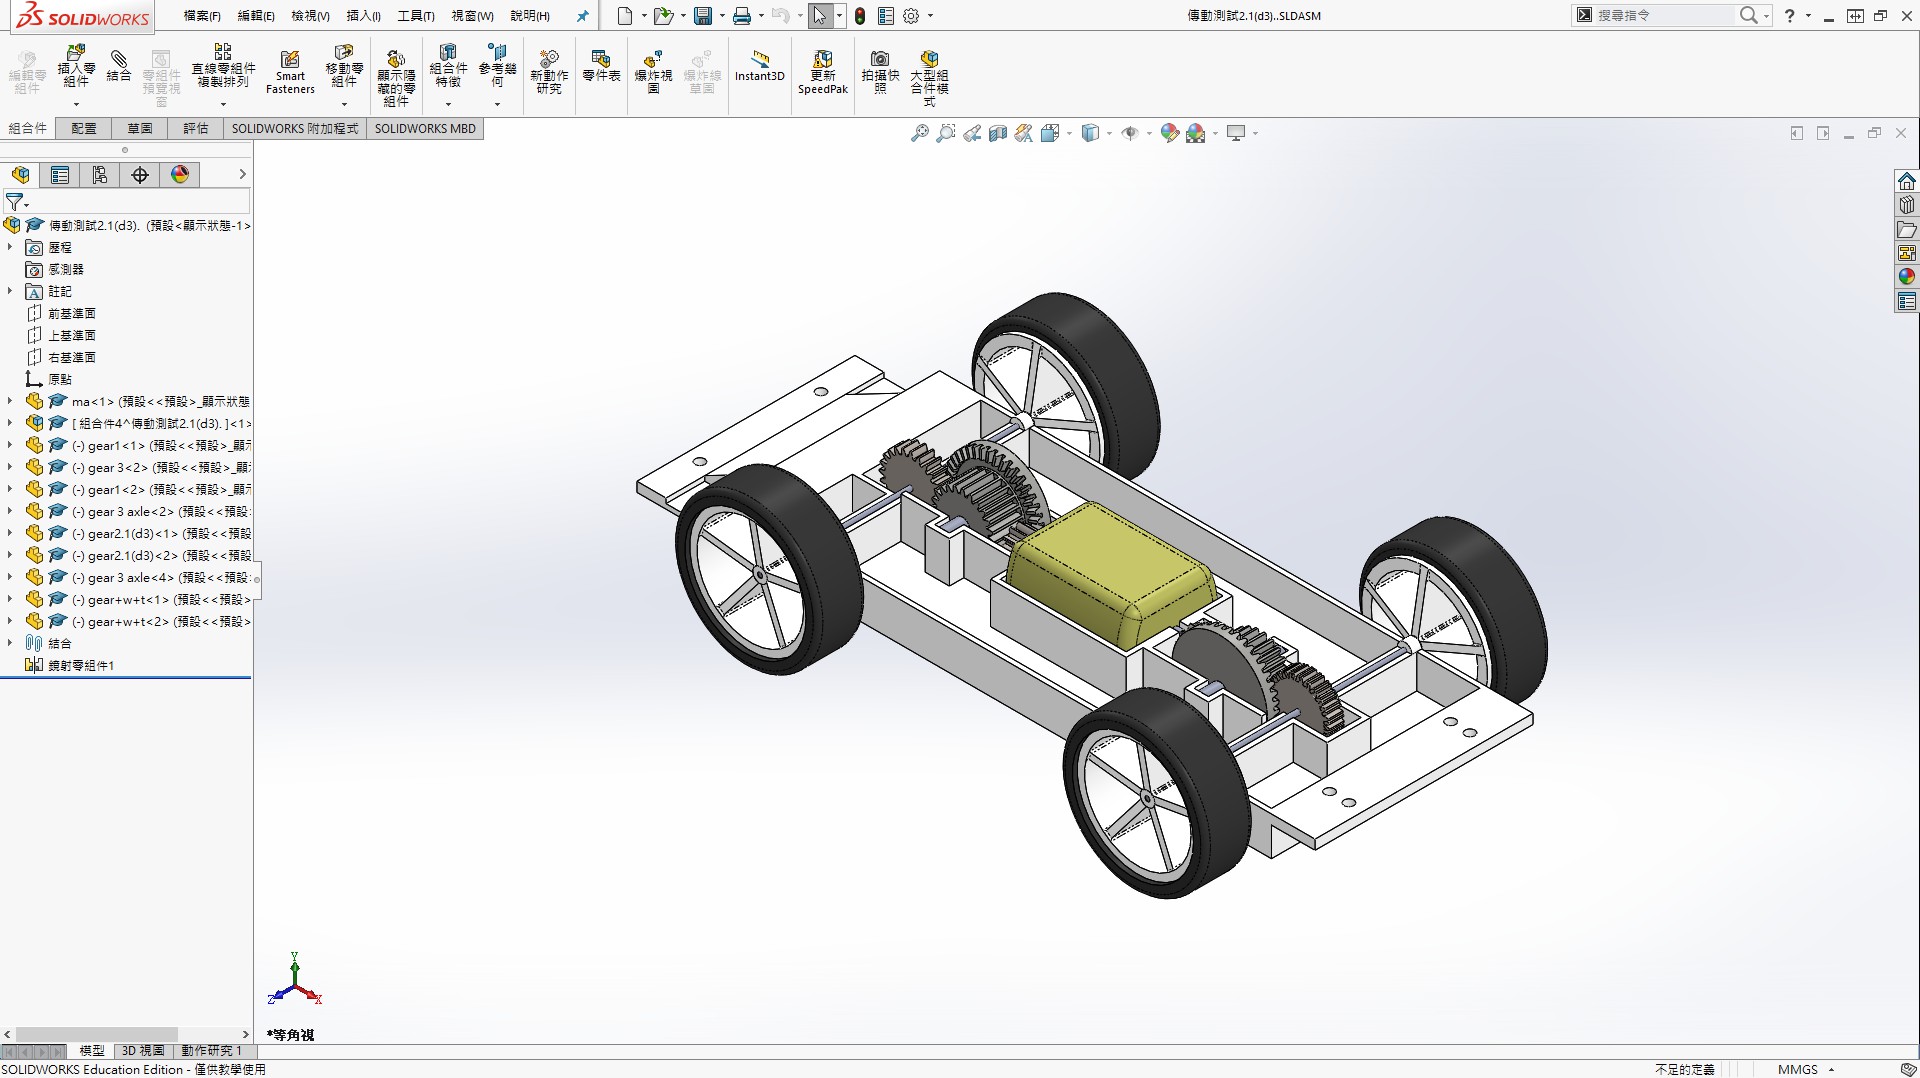Image resolution: width=1920 pixels, height=1078 pixels.
Task: Open the 組合件特徵 (Assembly Features) tool
Action: click(x=448, y=65)
